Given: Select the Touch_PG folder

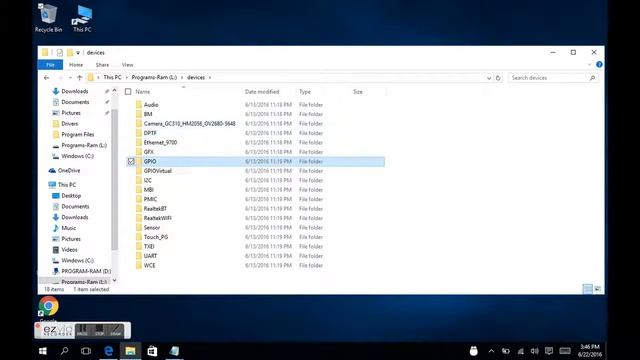Looking at the screenshot, I should [156, 237].
